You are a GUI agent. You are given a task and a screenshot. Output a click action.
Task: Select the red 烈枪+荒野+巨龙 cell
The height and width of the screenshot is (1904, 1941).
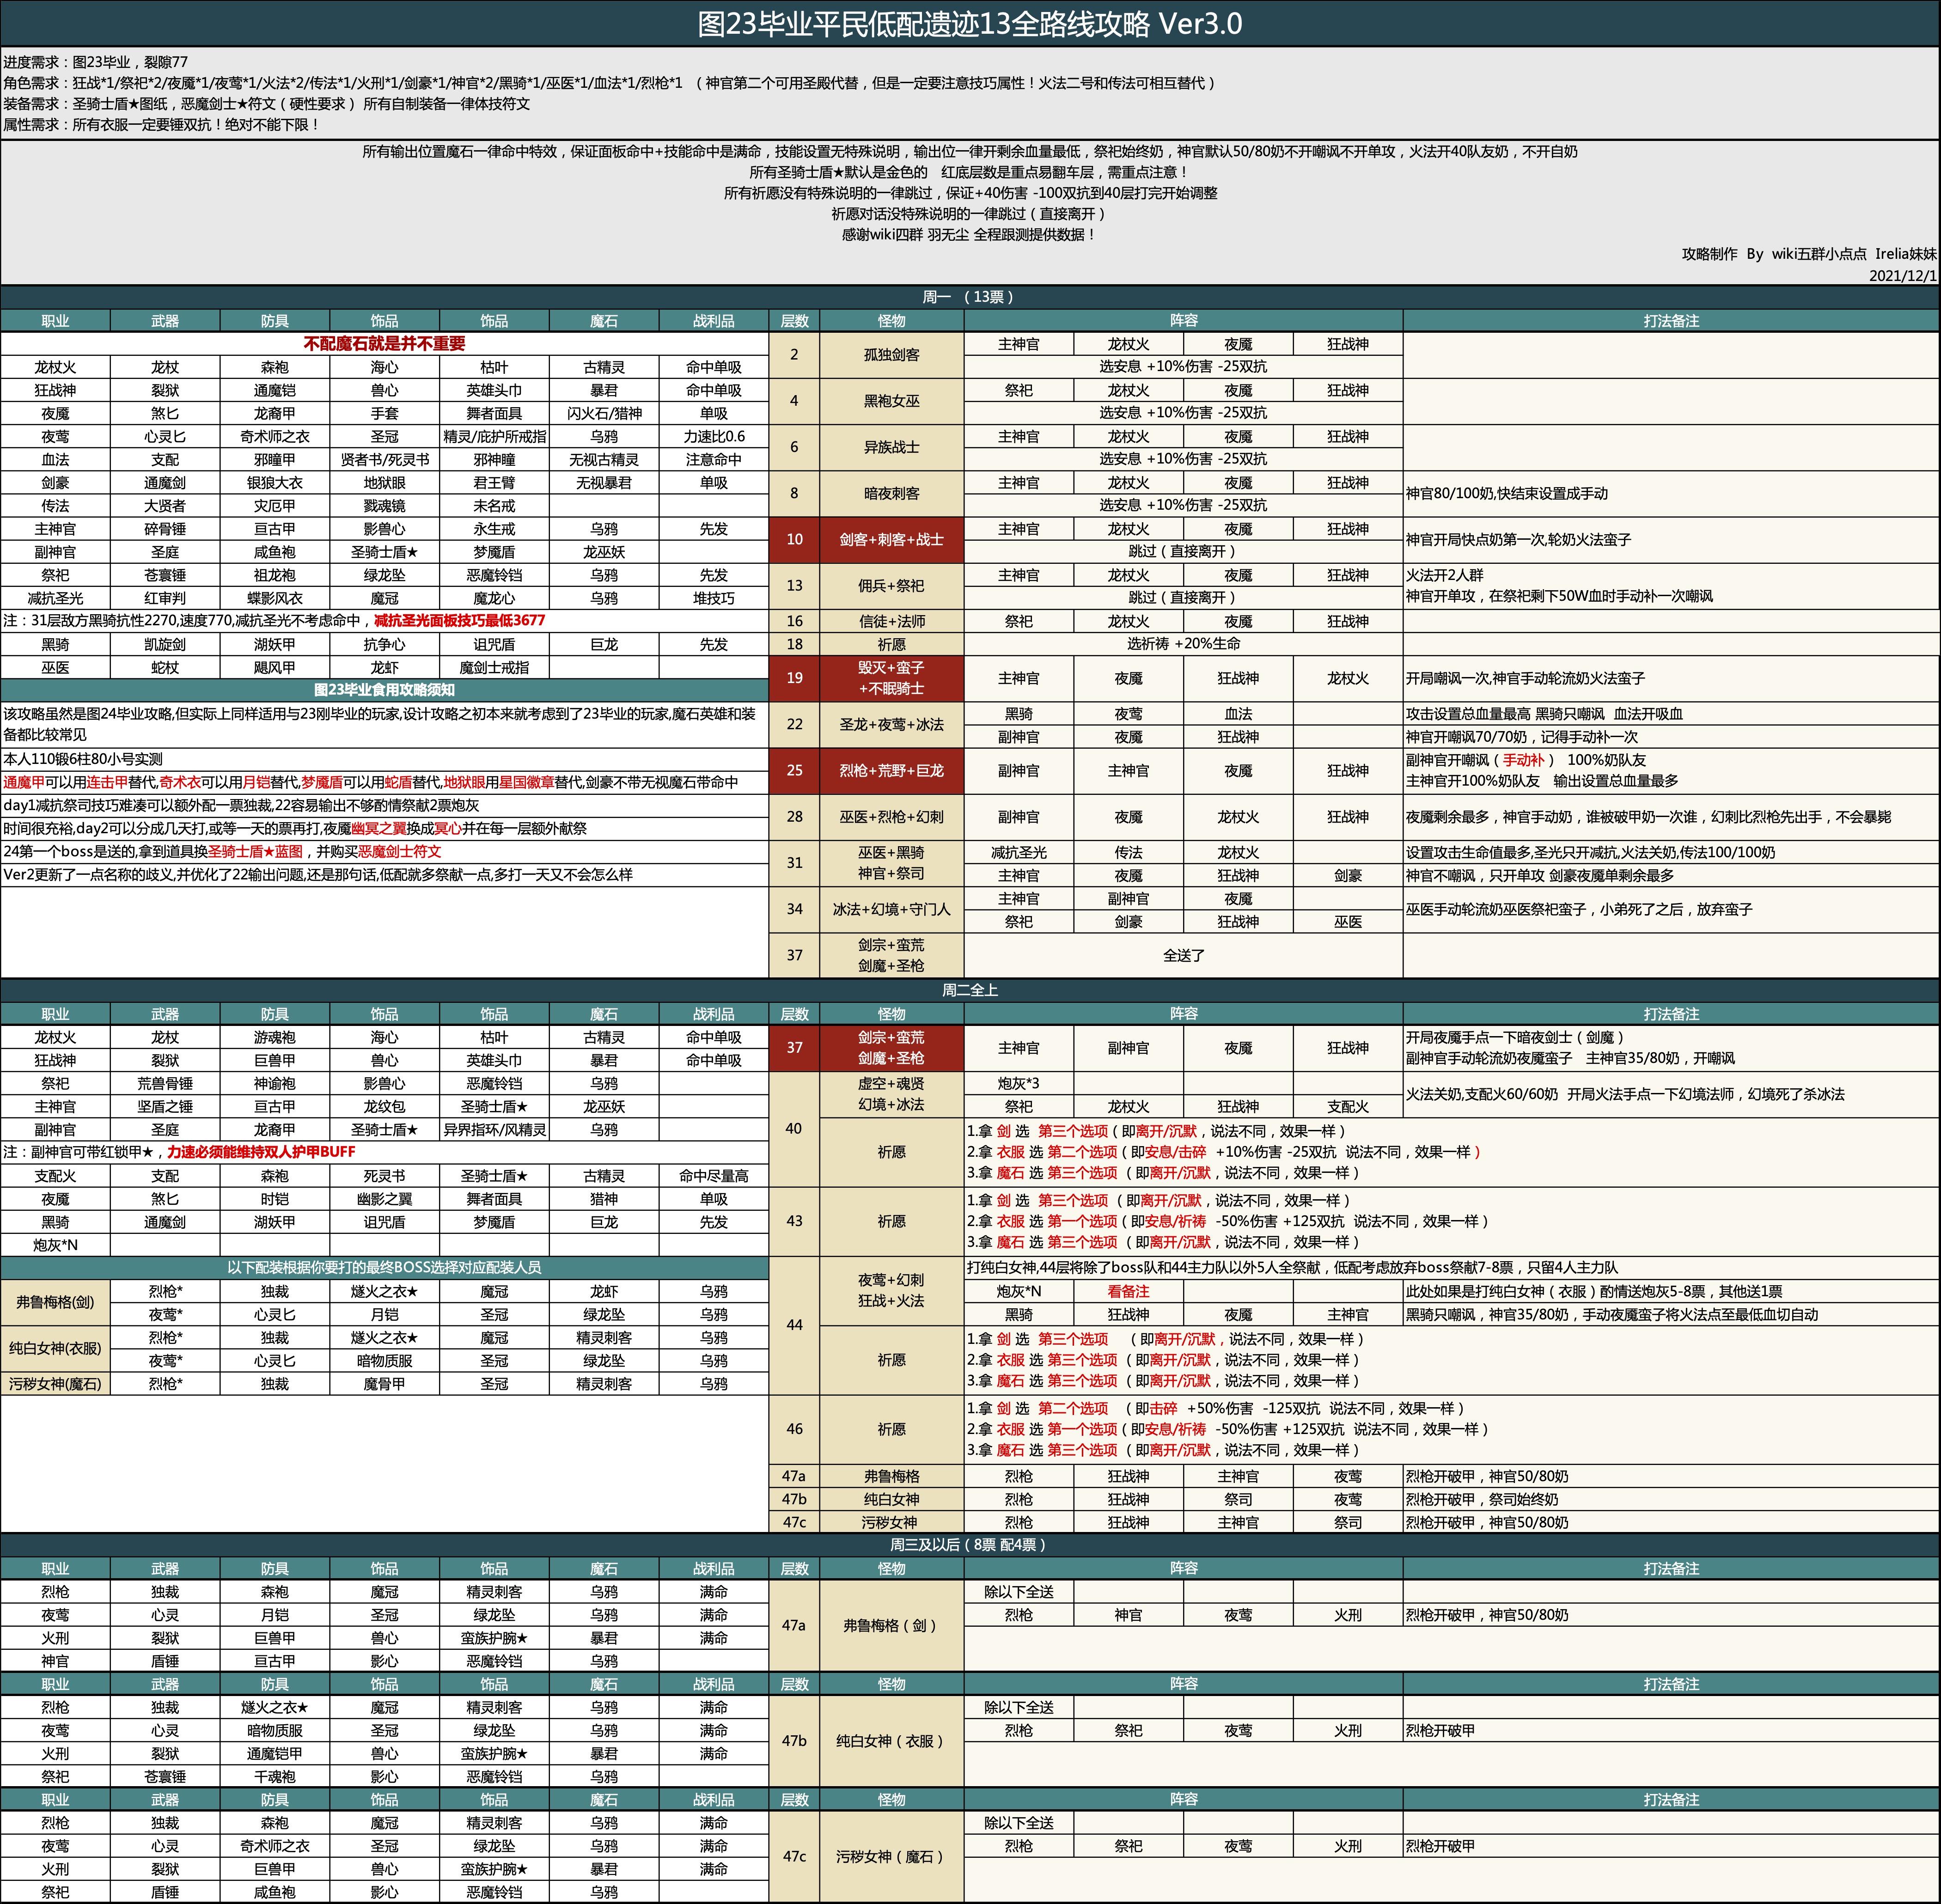click(x=891, y=770)
